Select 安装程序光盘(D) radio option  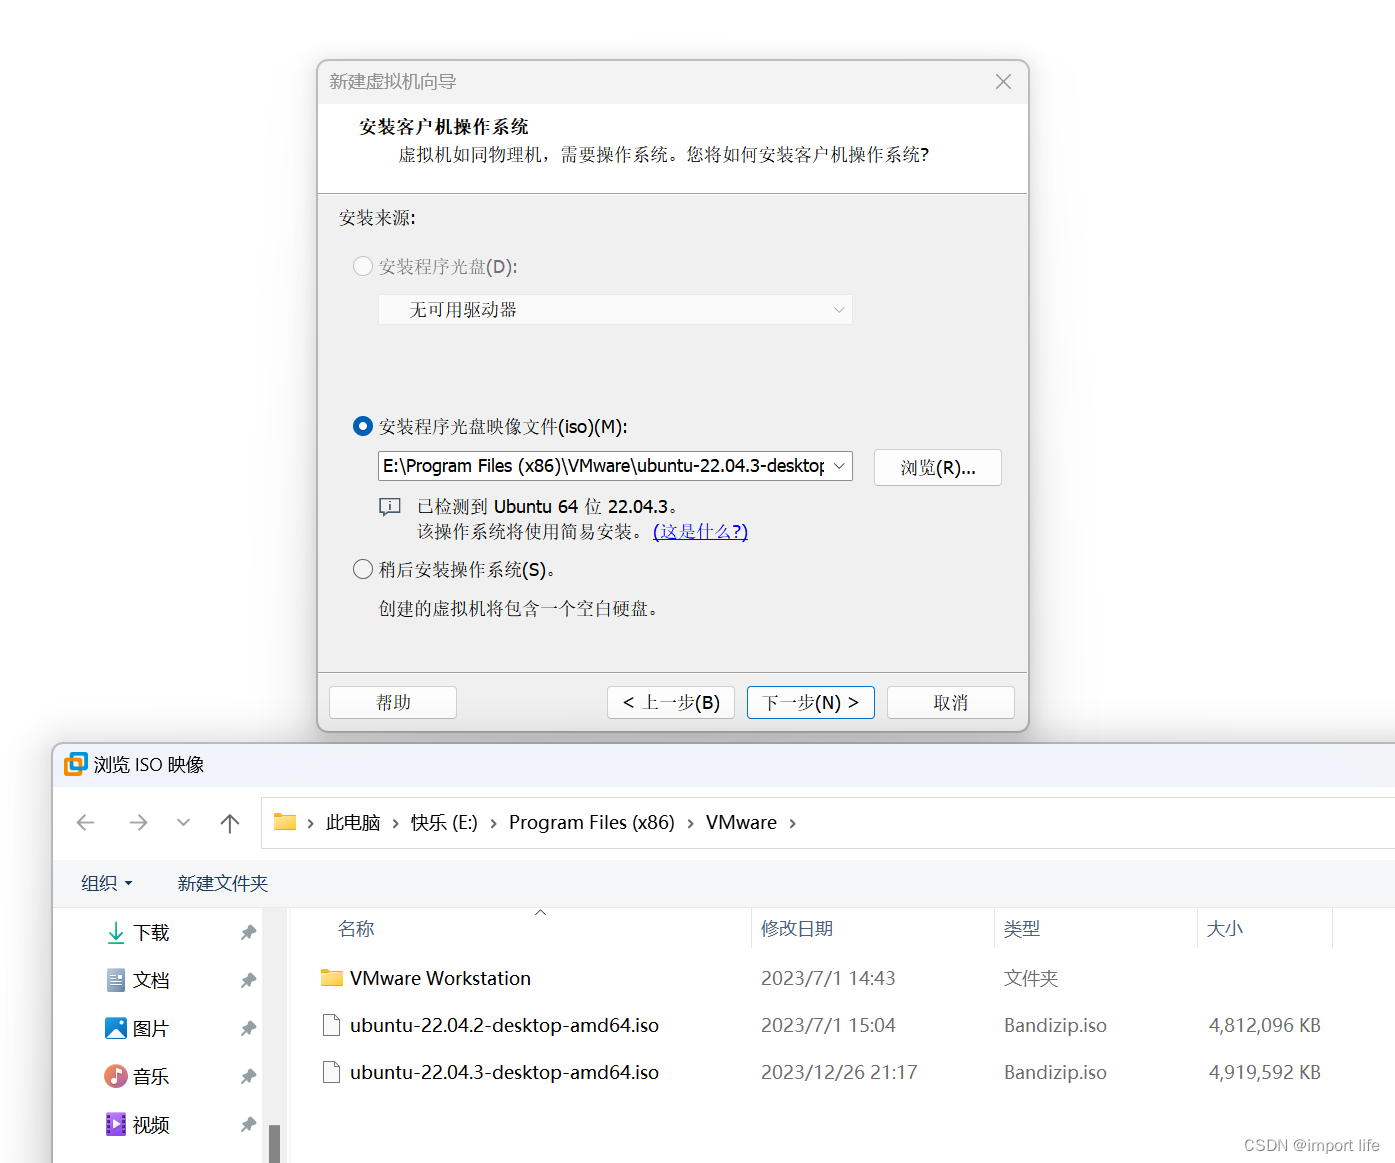(x=363, y=266)
